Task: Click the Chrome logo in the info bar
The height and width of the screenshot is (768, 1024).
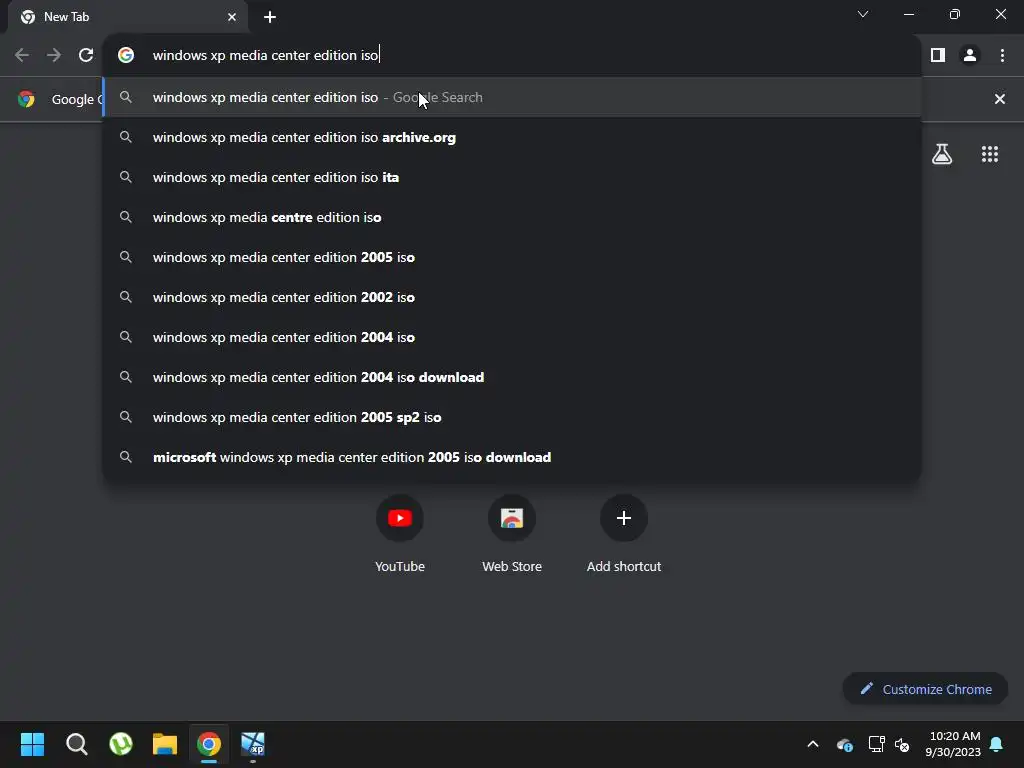Action: point(26,99)
